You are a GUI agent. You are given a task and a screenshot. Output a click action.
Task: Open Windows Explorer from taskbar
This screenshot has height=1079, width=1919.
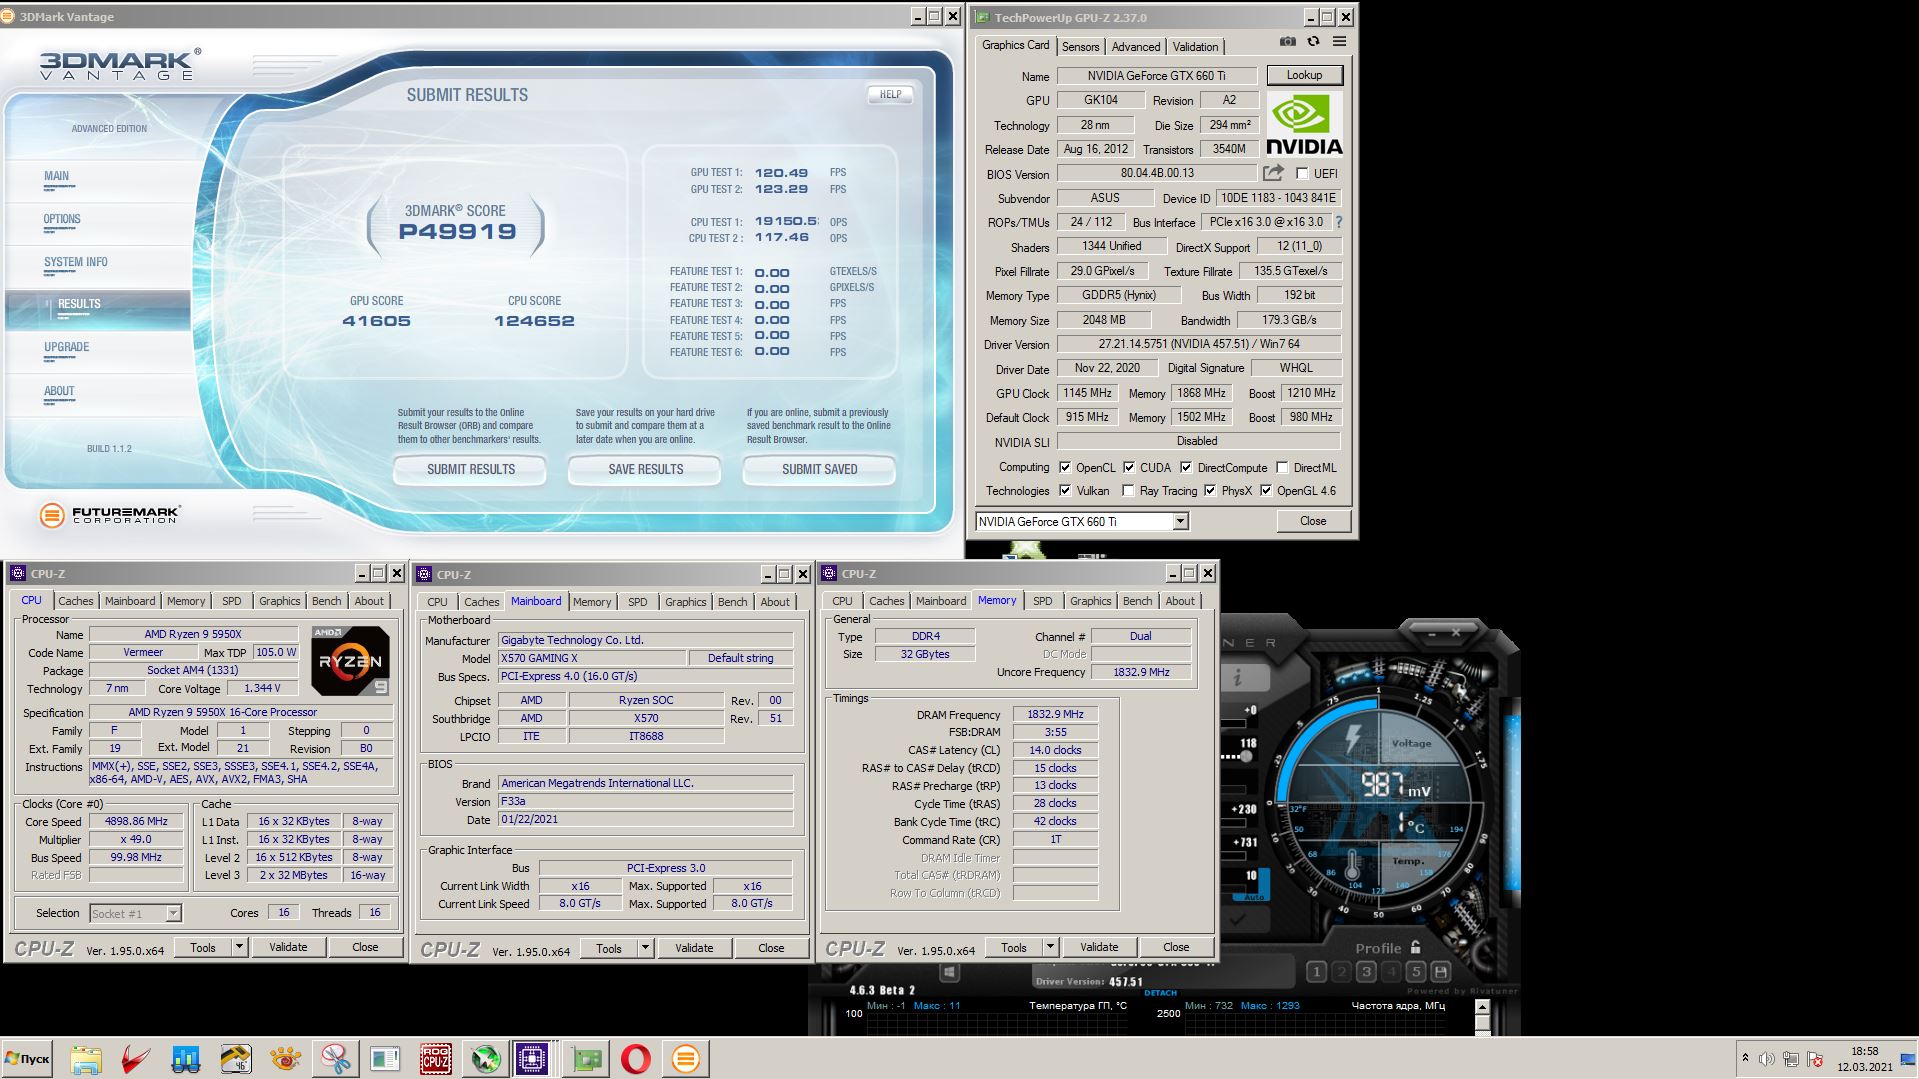tap(86, 1059)
